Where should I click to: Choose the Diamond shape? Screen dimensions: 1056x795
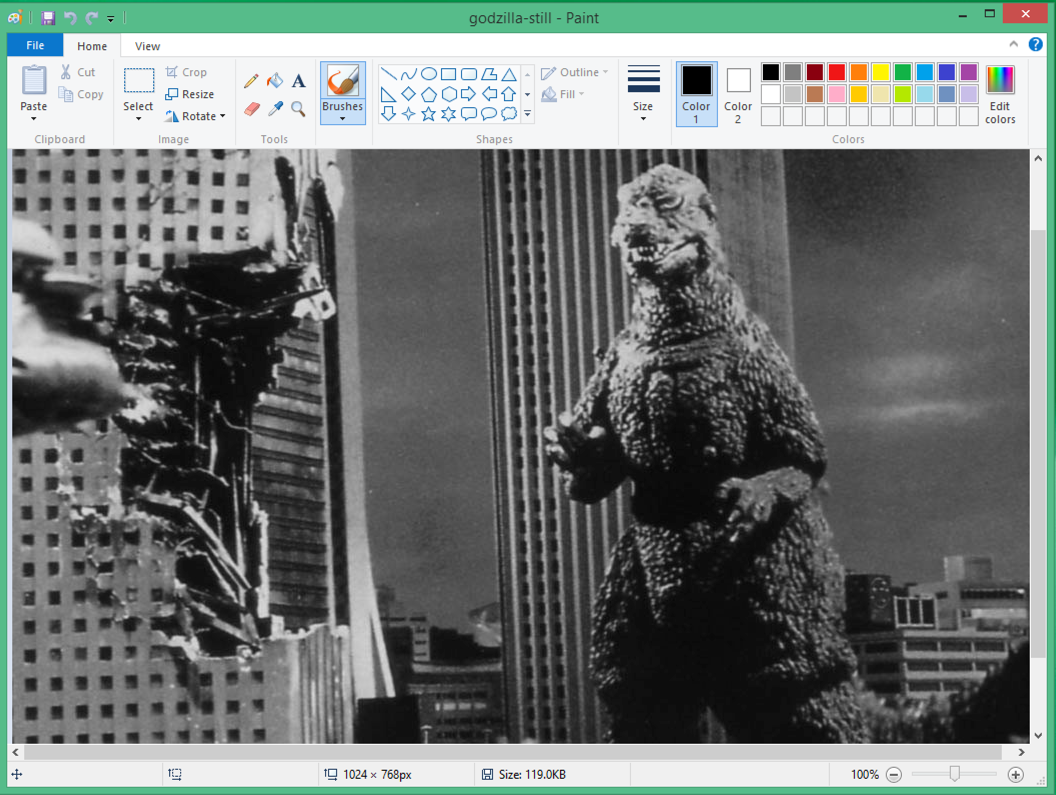(409, 94)
